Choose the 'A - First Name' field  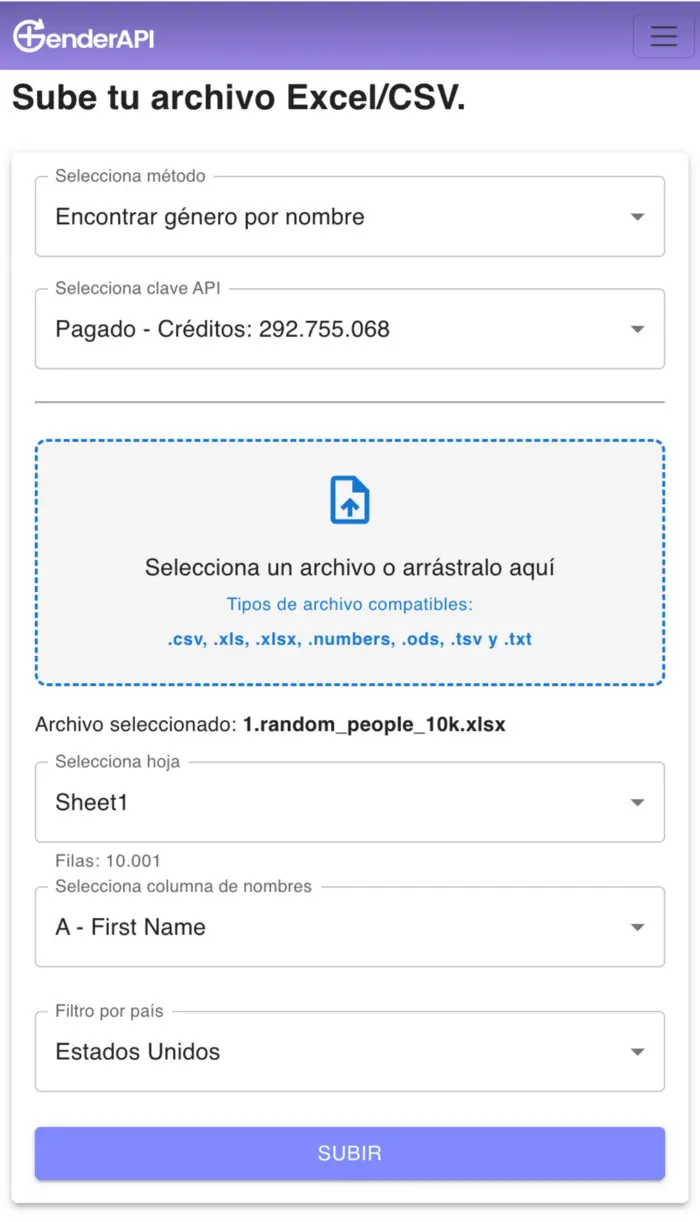click(x=130, y=927)
